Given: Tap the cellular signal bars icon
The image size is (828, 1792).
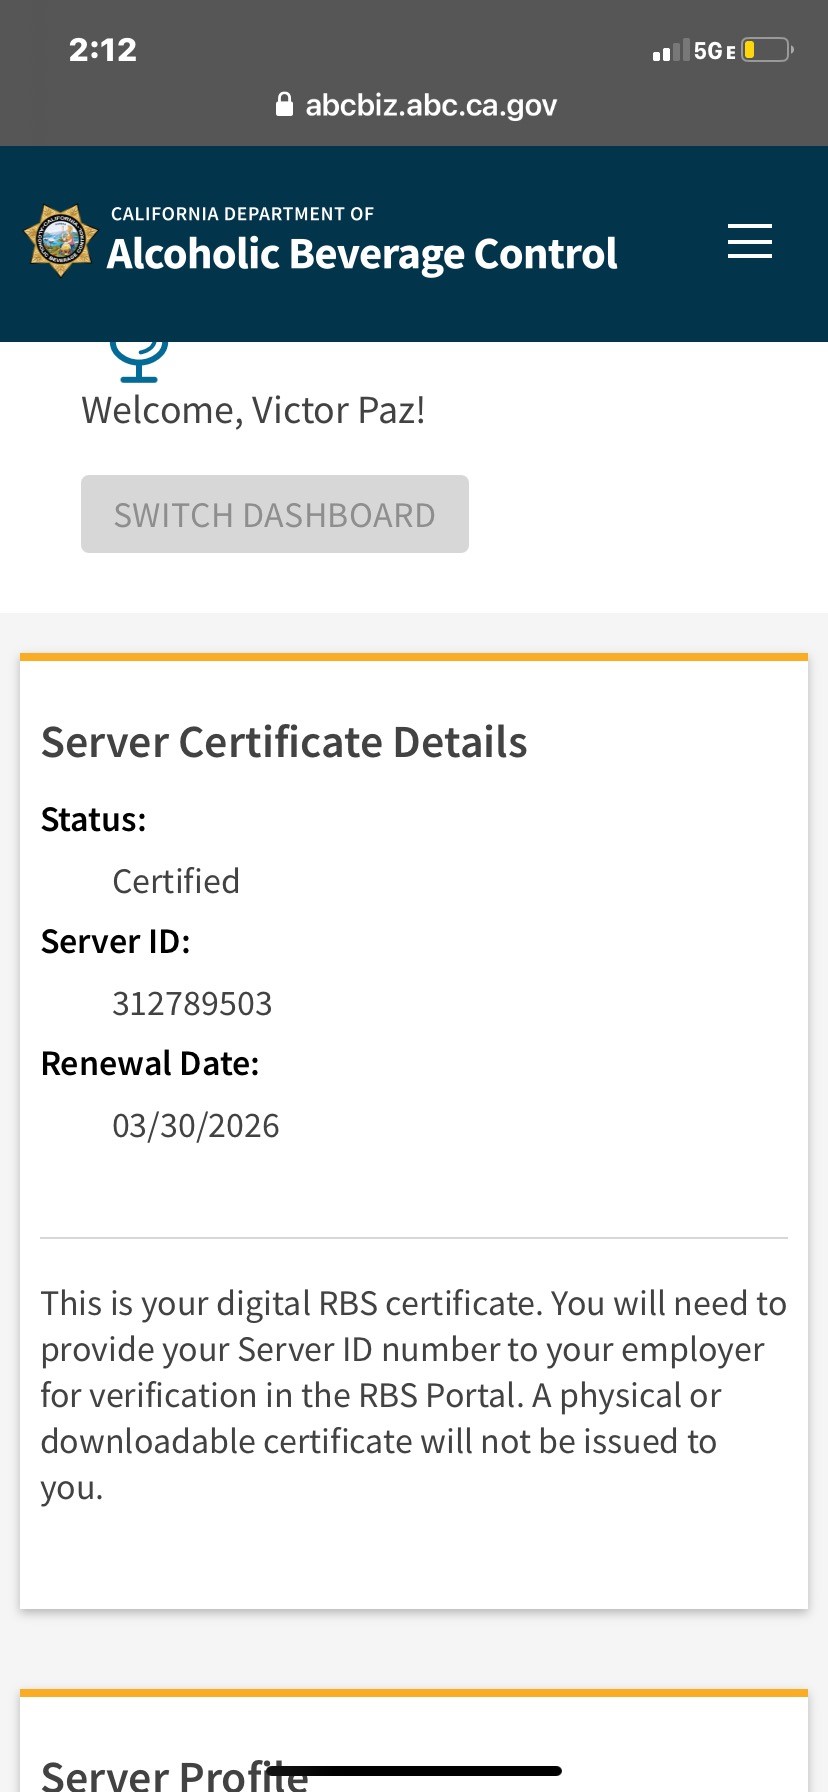Looking at the screenshot, I should click(670, 51).
